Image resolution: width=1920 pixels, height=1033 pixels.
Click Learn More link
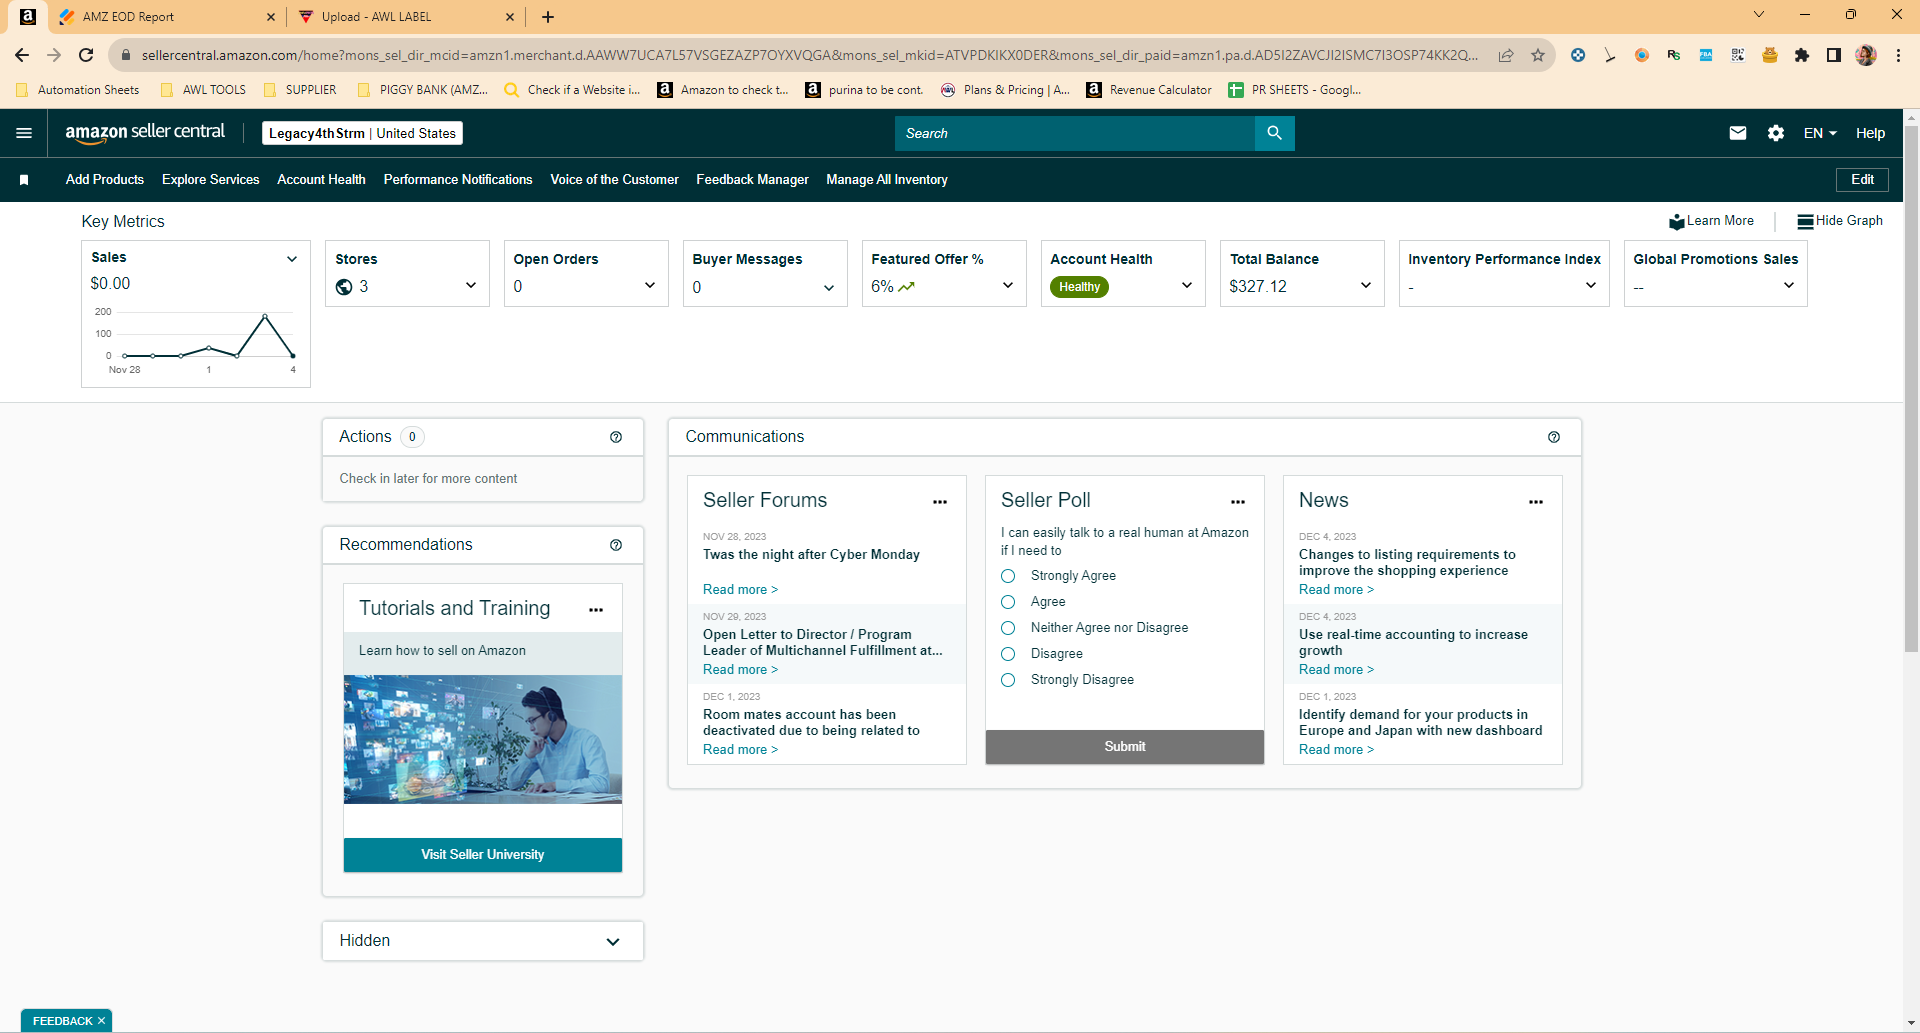1711,221
